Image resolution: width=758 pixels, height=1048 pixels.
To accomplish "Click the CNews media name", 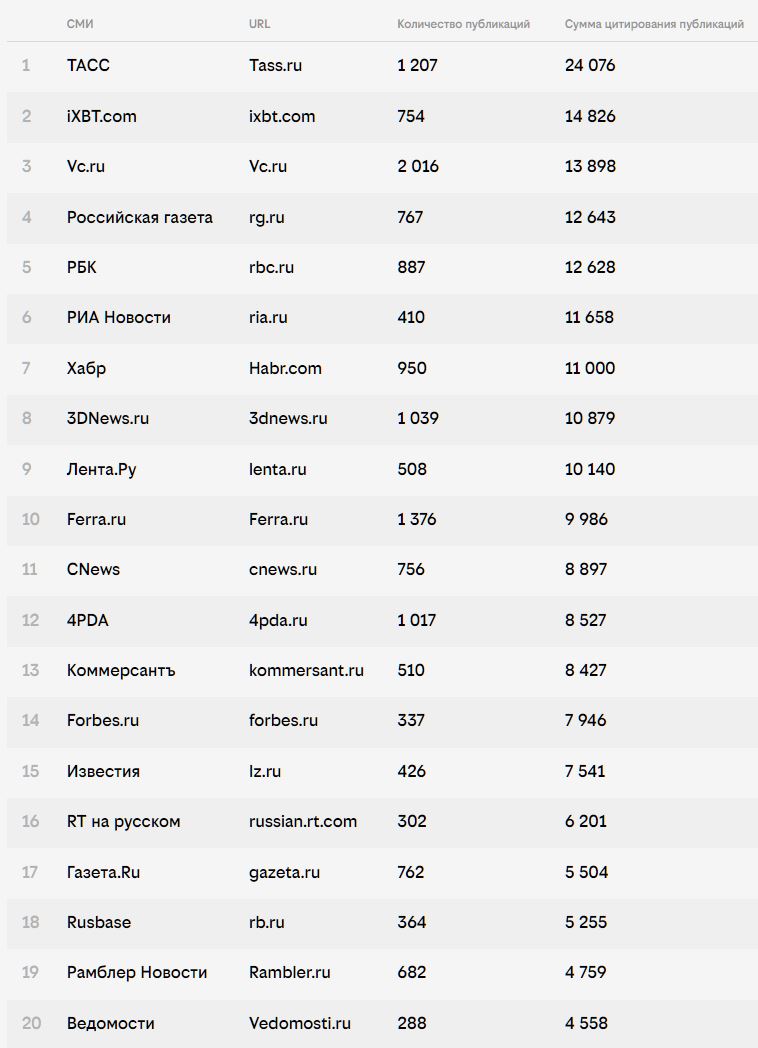I will coord(94,569).
